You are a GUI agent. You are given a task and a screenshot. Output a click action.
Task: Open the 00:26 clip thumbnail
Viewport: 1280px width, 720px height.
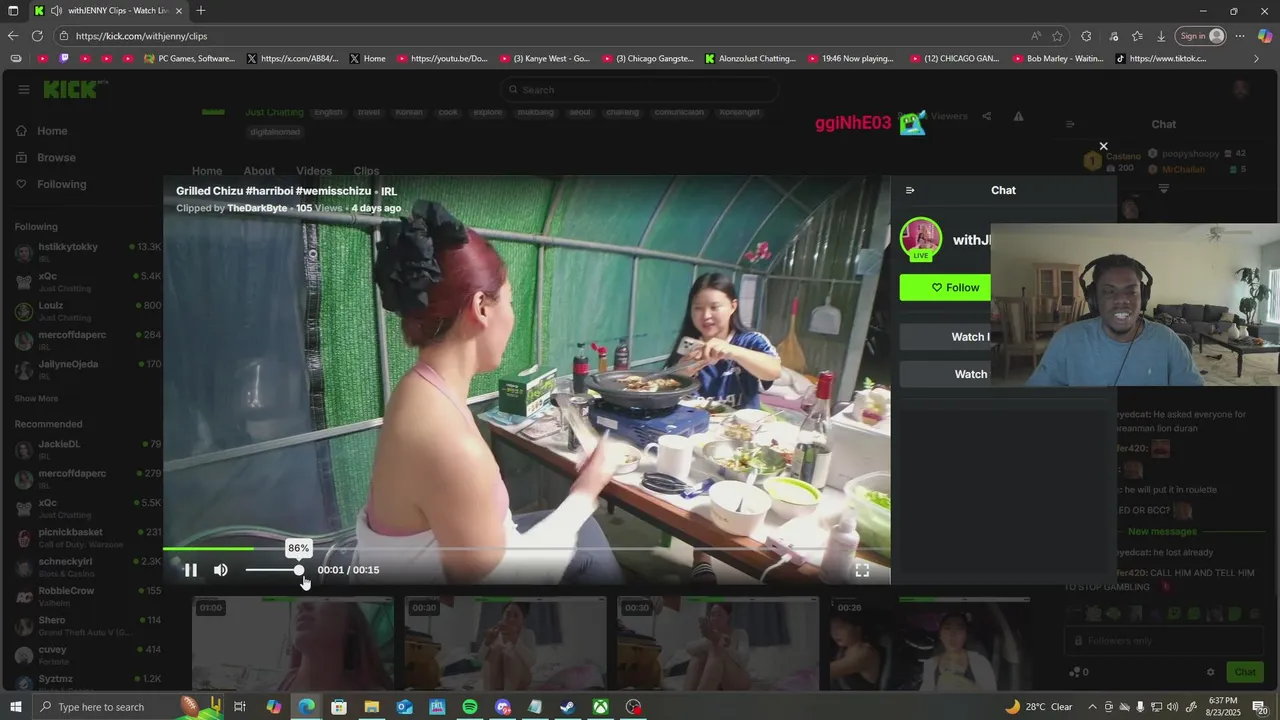[x=929, y=643]
